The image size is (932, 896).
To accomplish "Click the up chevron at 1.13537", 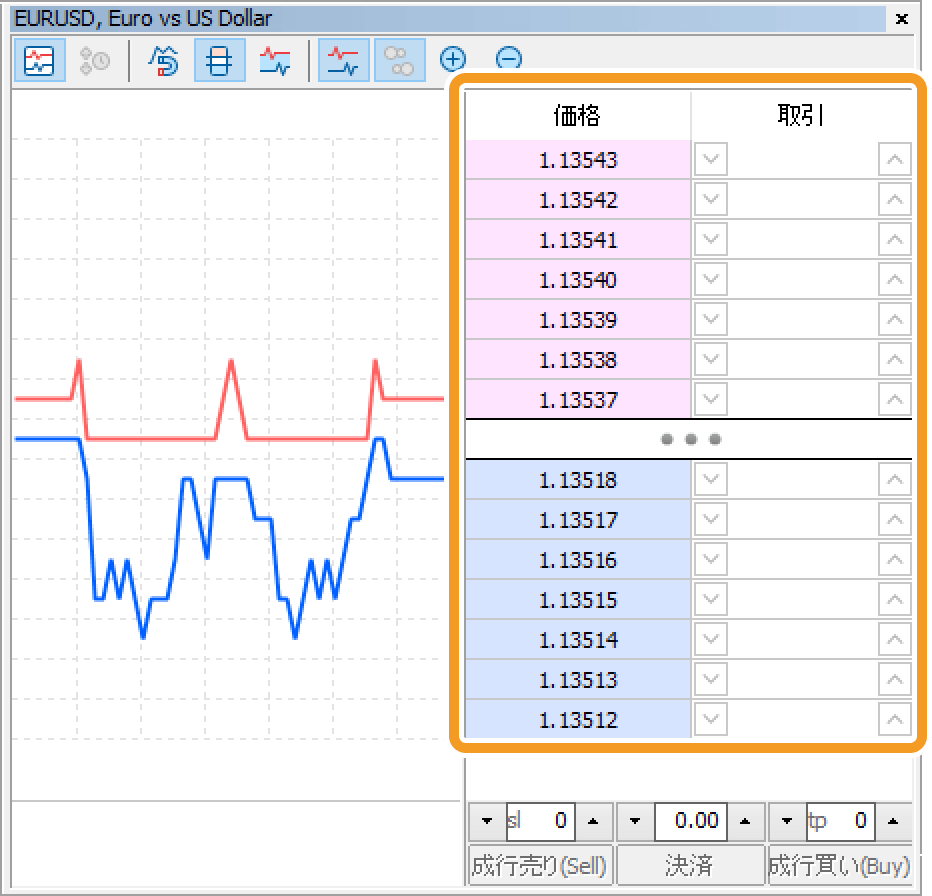I will point(895,399).
